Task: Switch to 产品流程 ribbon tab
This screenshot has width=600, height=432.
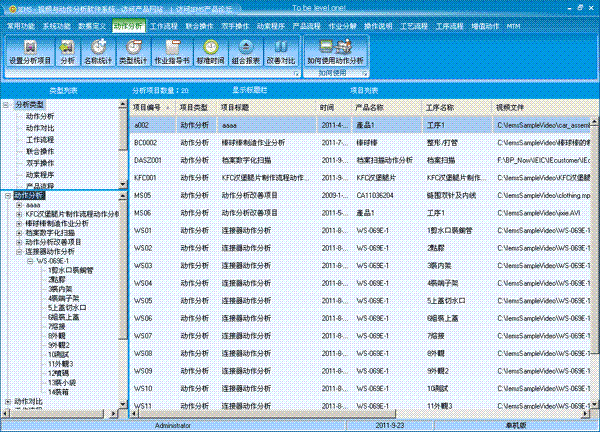Action: point(307,26)
